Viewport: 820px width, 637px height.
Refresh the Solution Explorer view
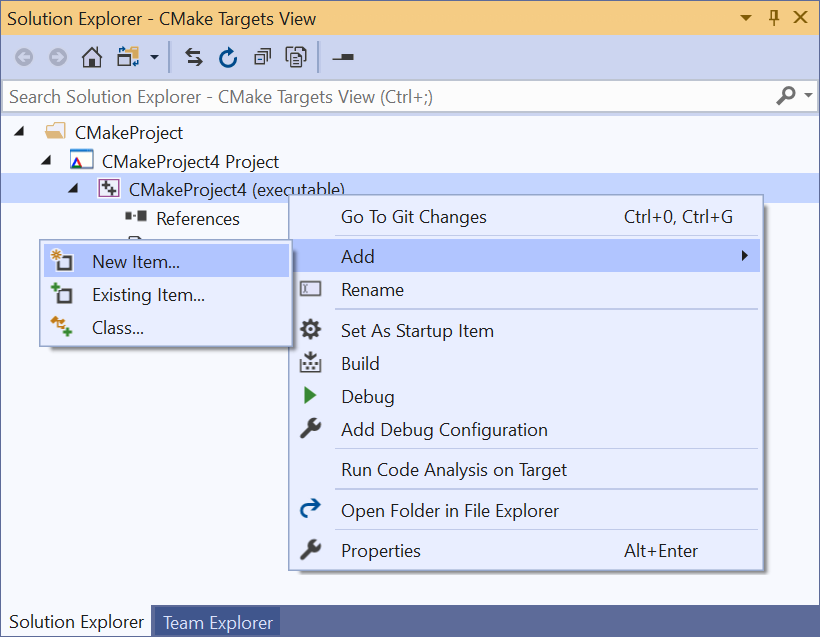(228, 57)
